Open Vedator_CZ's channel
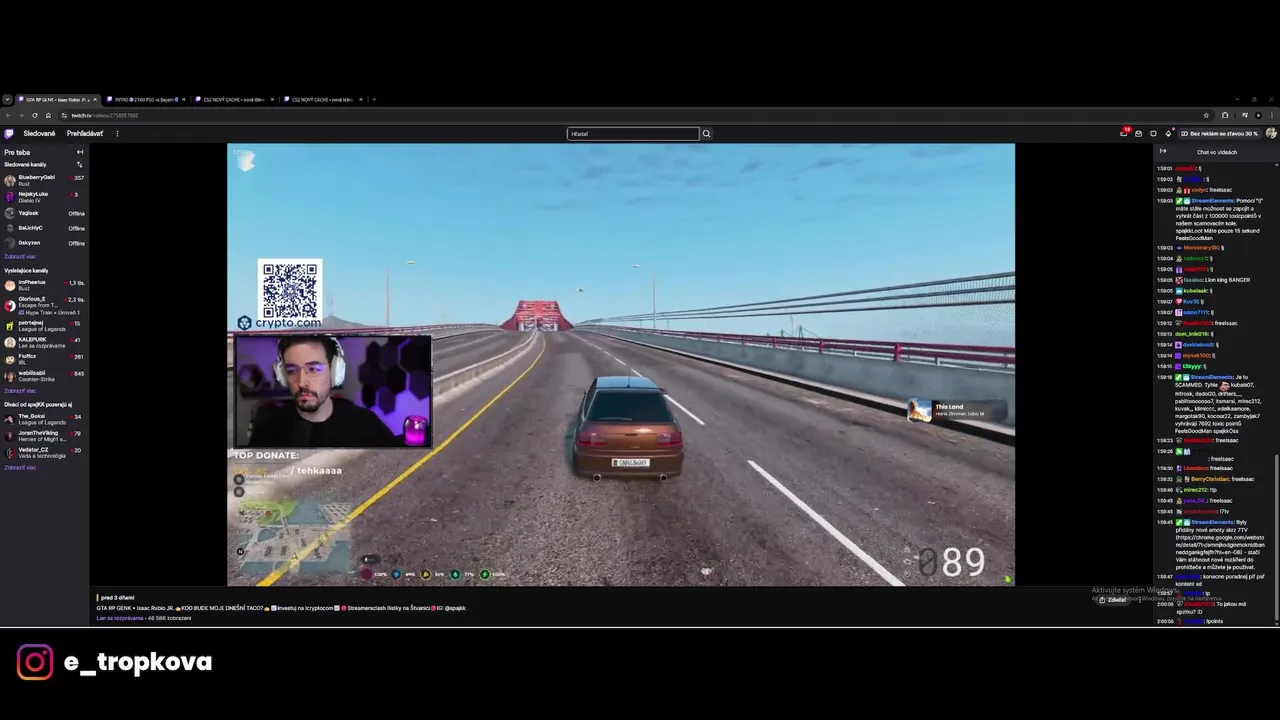The image size is (1280, 720). [x=44, y=452]
